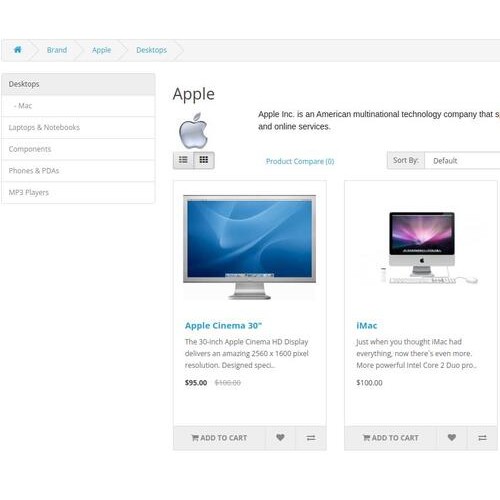Viewport: 500px width, 500px height.
Task: Open the iMac product thumbnail
Action: [x=422, y=247]
